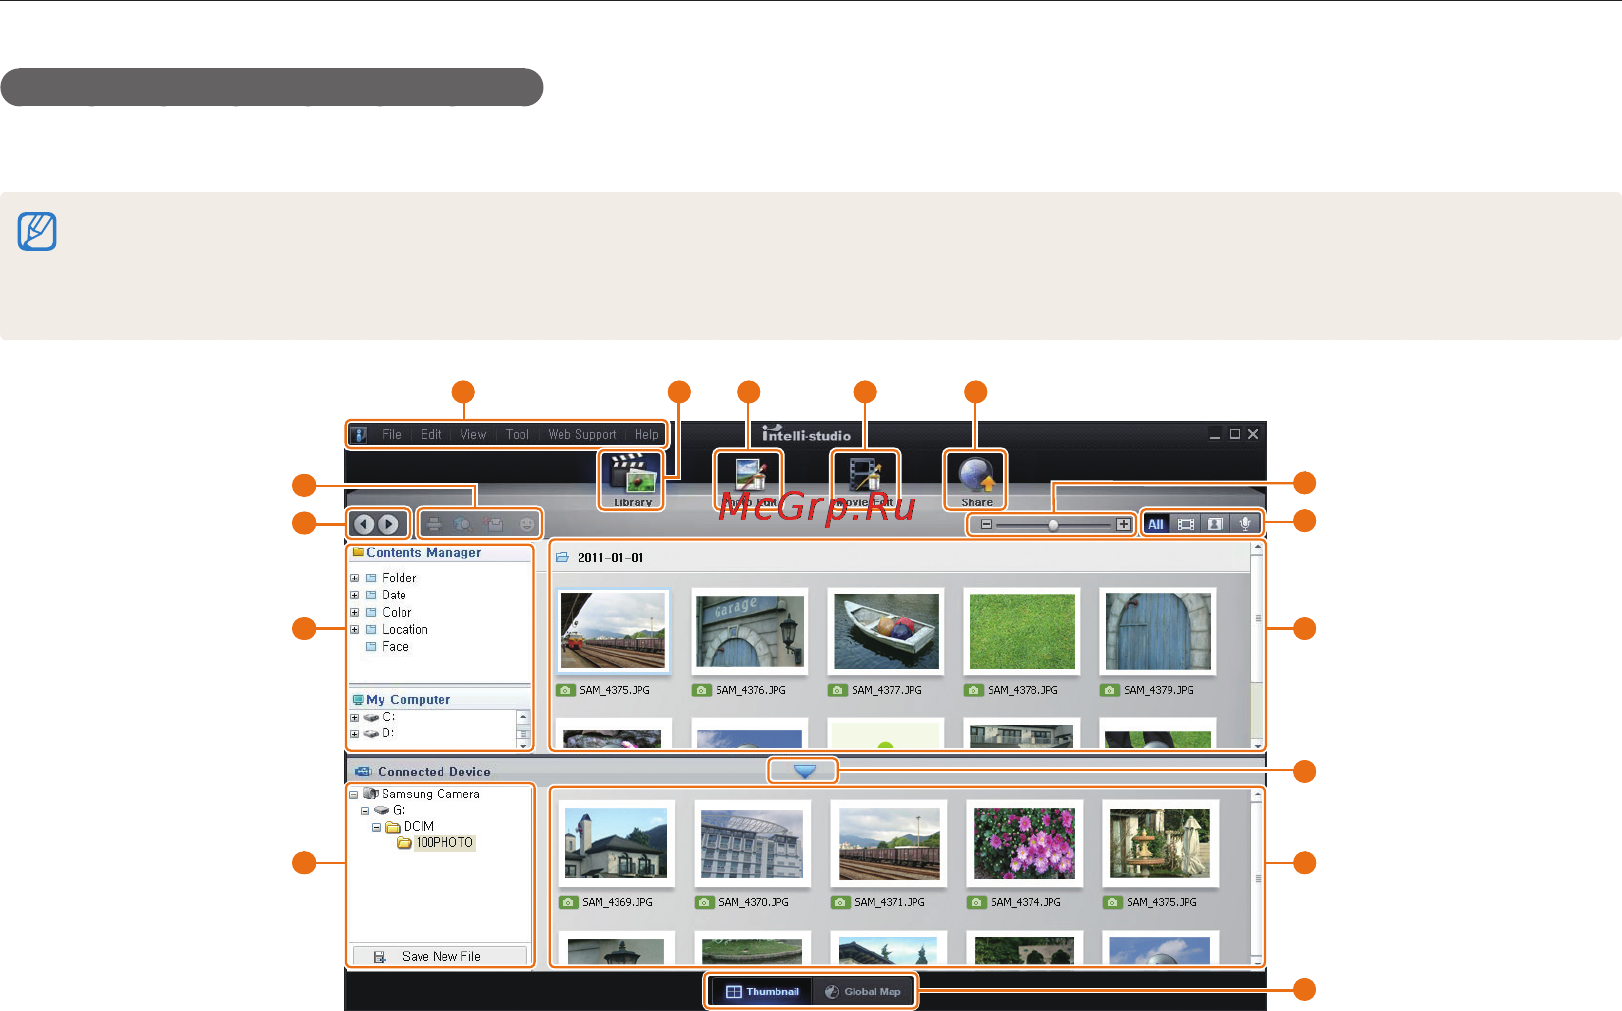
Task: Click the Connected Device header icon
Action: (x=363, y=772)
